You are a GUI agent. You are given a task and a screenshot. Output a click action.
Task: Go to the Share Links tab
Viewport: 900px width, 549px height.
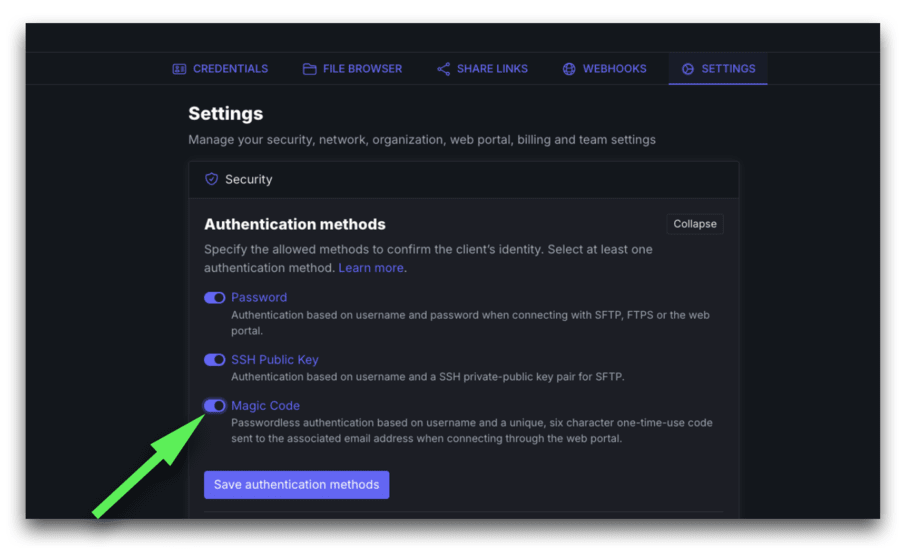492,69
